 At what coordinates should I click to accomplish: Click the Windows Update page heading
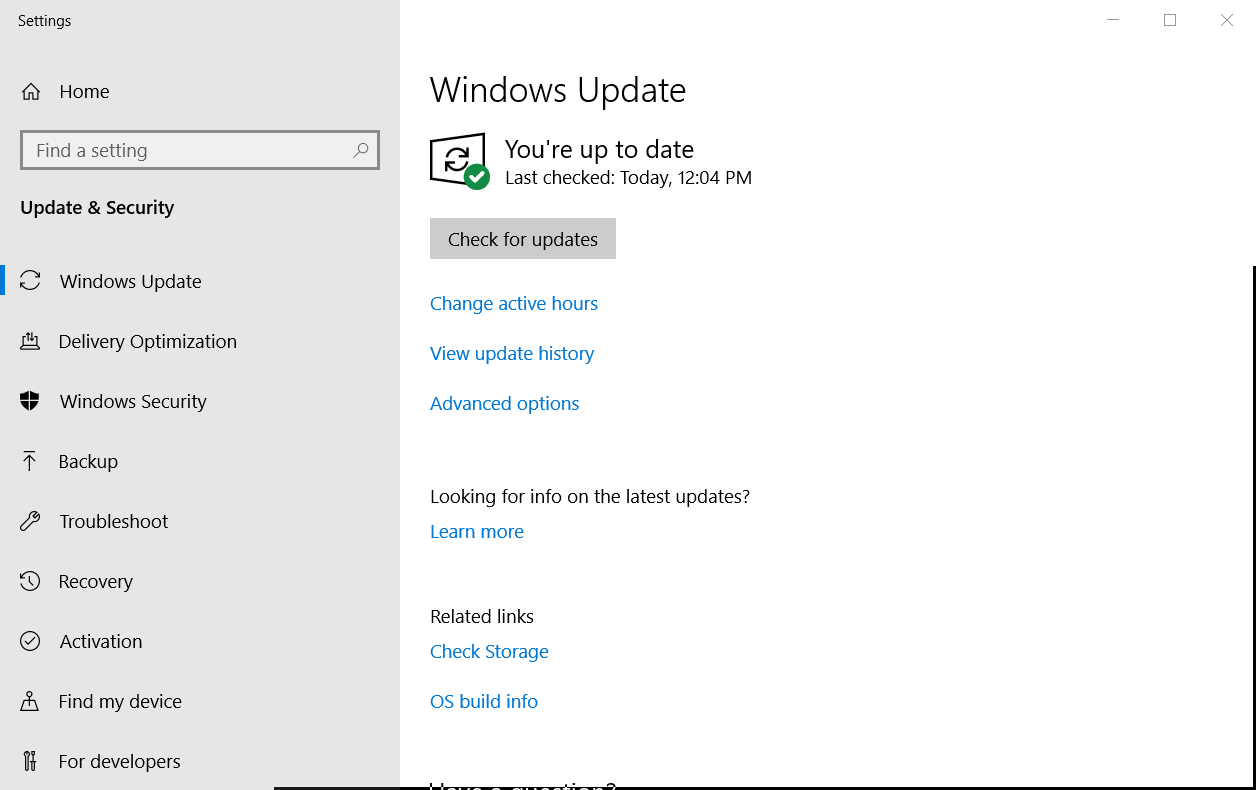pyautogui.click(x=558, y=90)
